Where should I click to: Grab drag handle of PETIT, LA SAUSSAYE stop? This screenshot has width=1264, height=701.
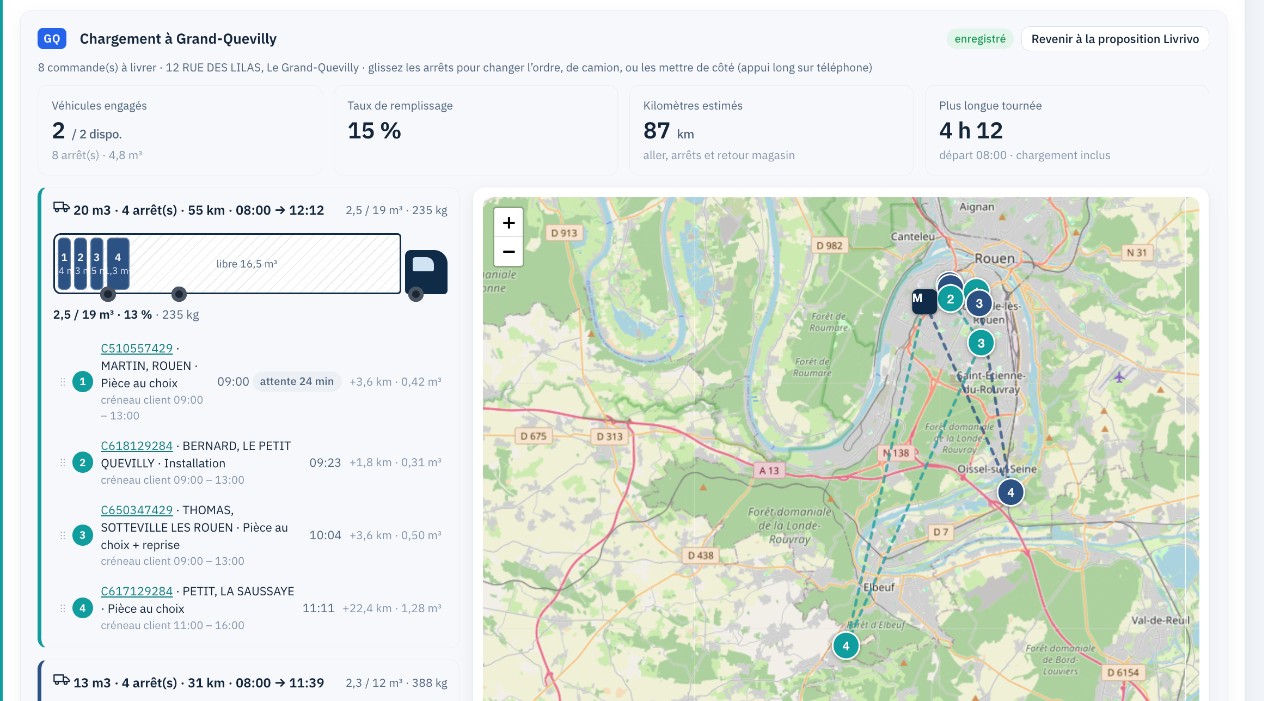tap(63, 608)
